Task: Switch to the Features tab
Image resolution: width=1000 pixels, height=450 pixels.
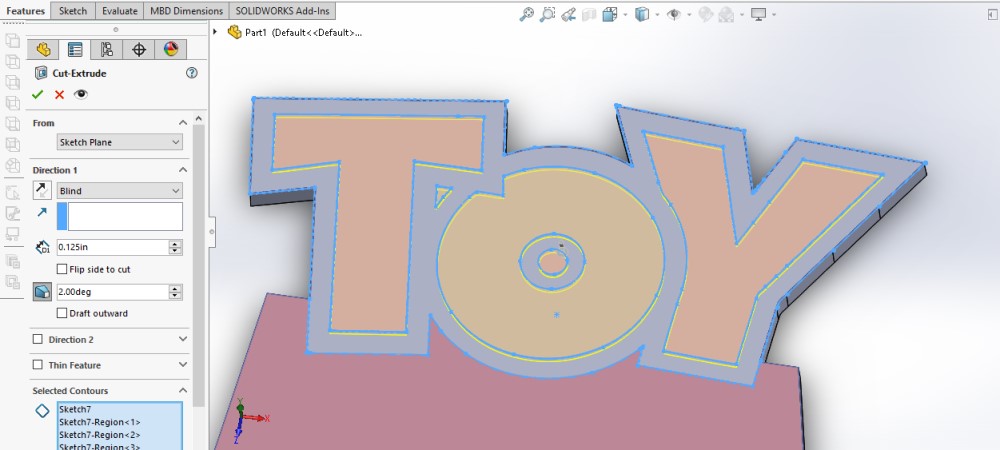Action: [26, 11]
